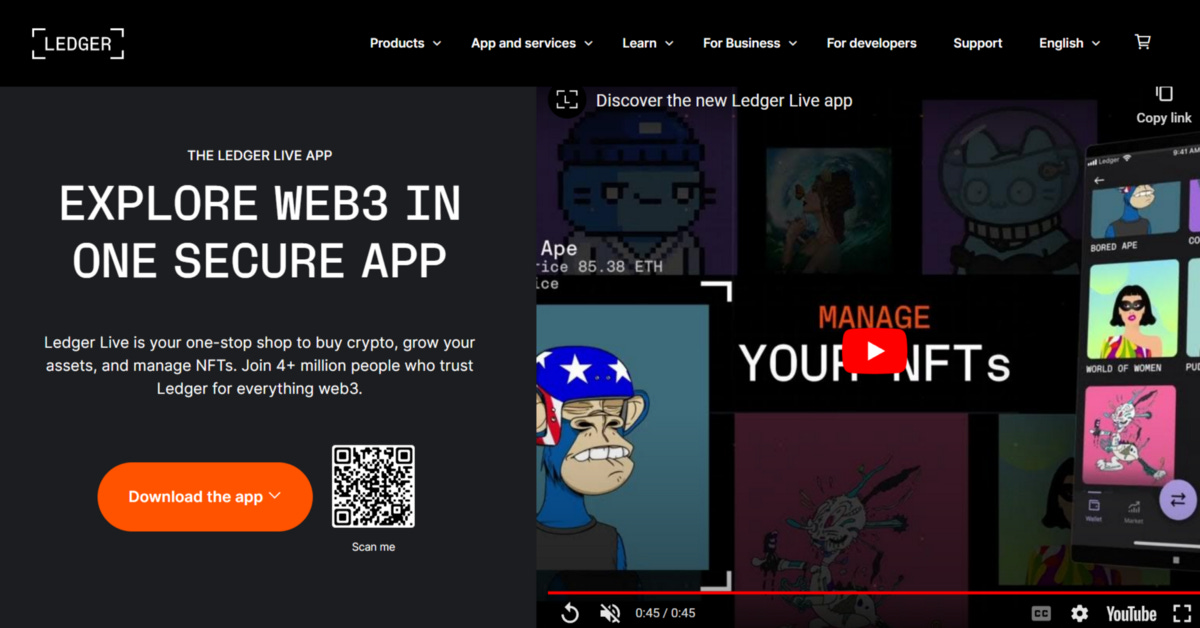This screenshot has height=628, width=1200.
Task: Open the video title 'Discover the new Ledger Live app'
Action: tap(724, 101)
